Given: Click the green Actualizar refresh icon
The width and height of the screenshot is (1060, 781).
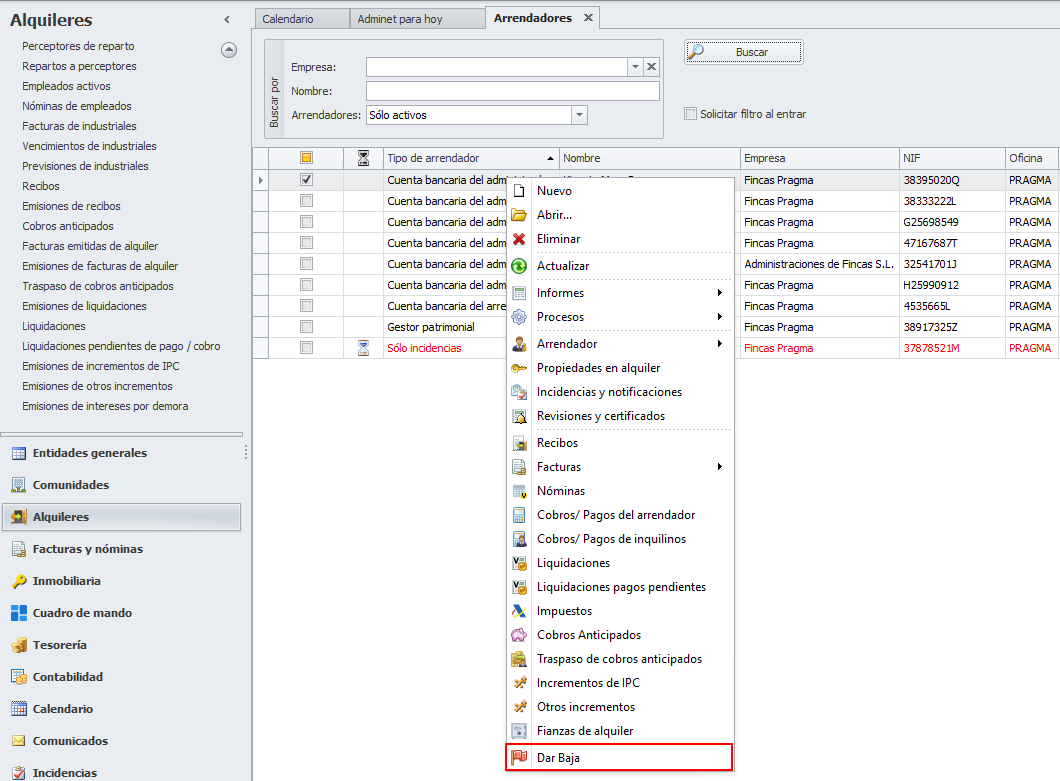Looking at the screenshot, I should [x=519, y=266].
